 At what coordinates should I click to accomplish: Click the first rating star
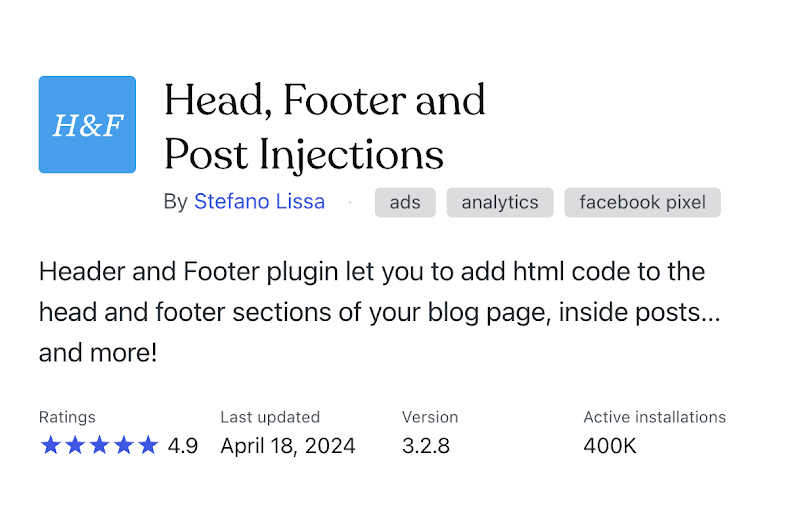coord(51,445)
